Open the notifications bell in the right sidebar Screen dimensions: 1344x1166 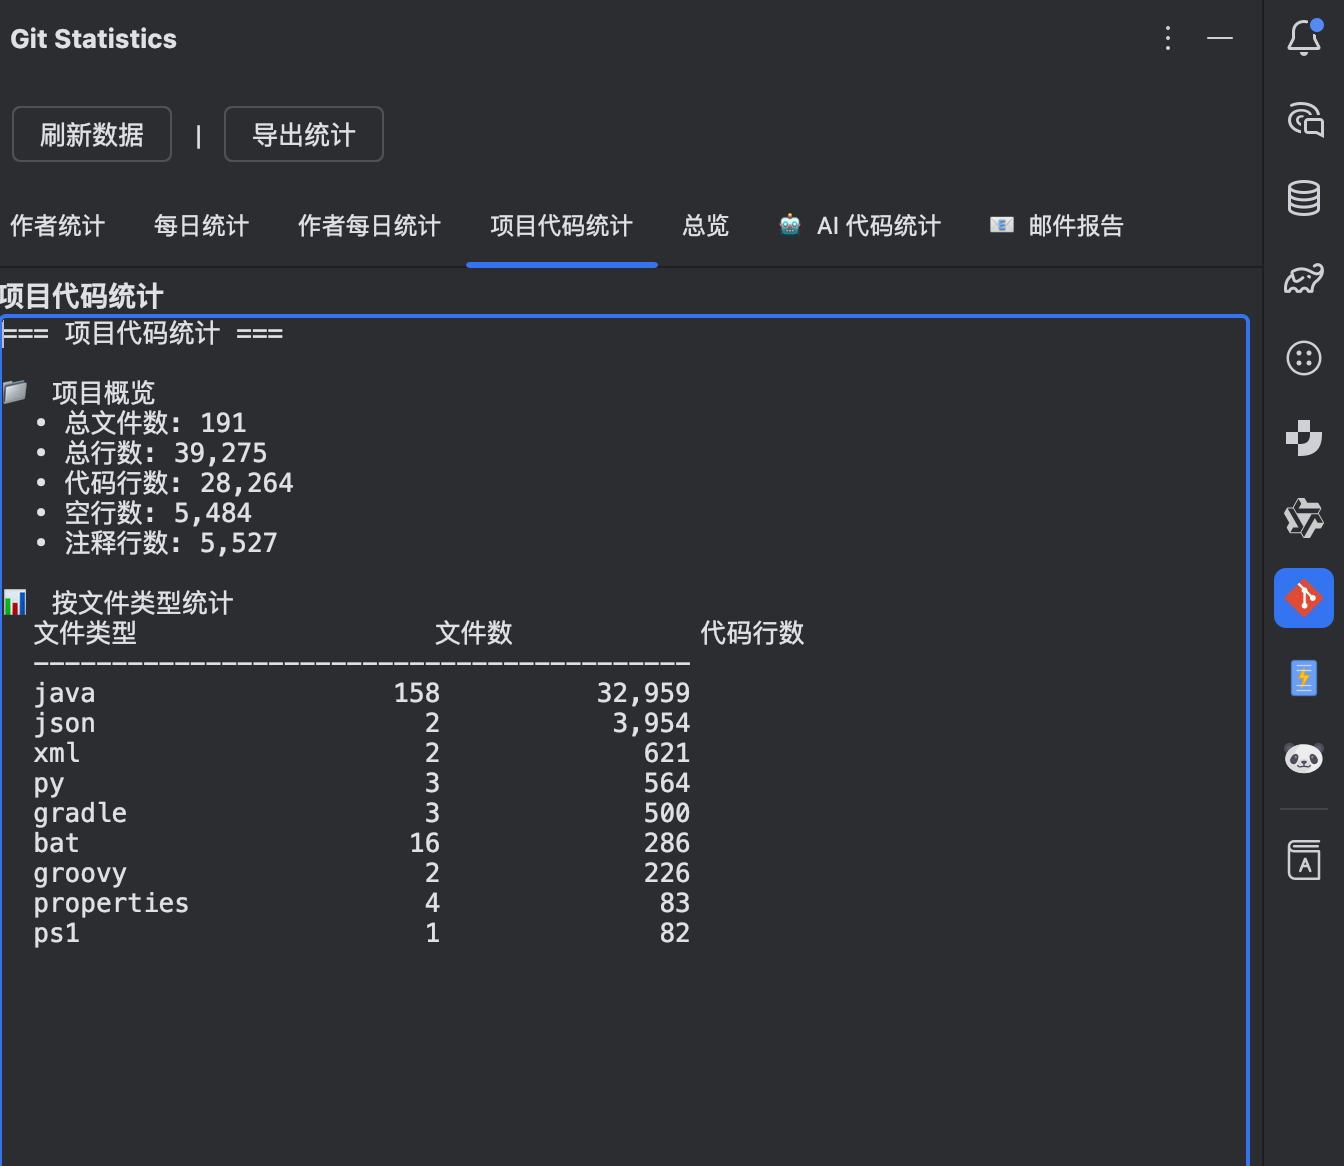[x=1303, y=38]
